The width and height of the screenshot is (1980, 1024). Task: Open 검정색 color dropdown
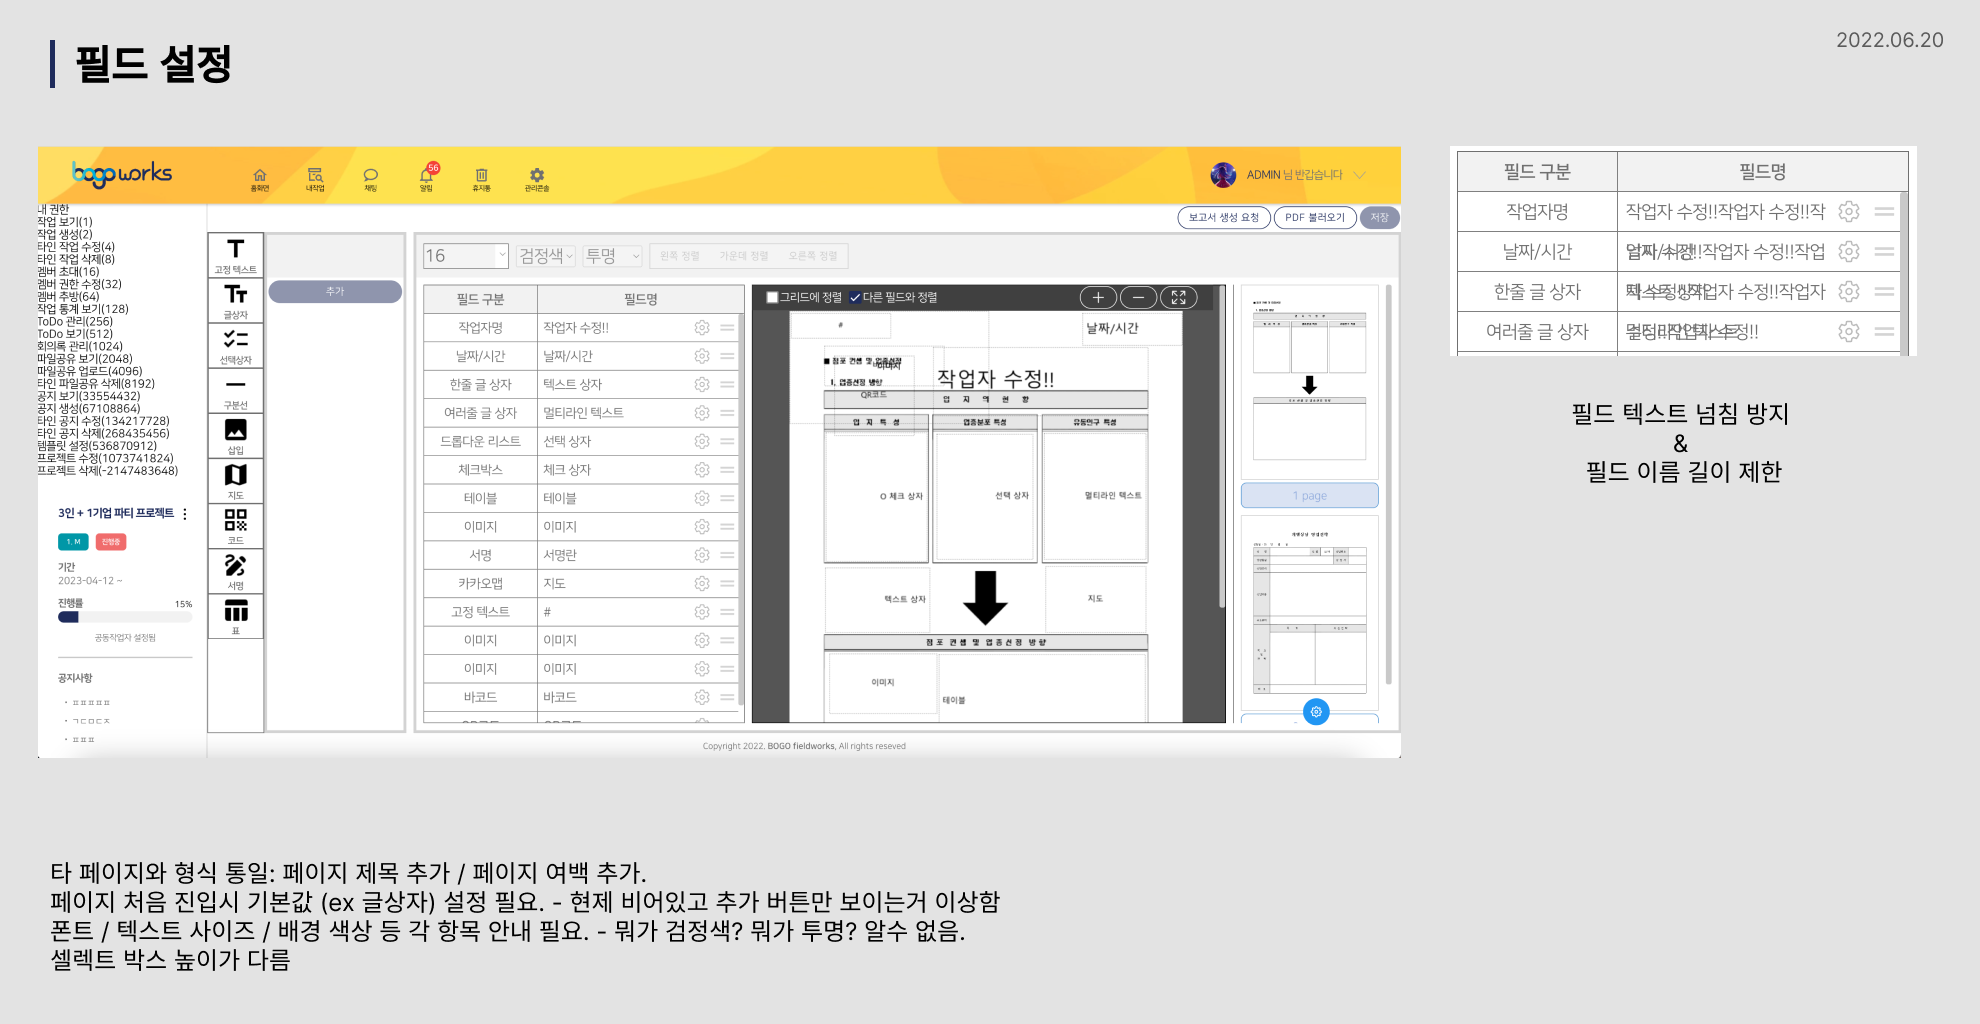pos(545,256)
